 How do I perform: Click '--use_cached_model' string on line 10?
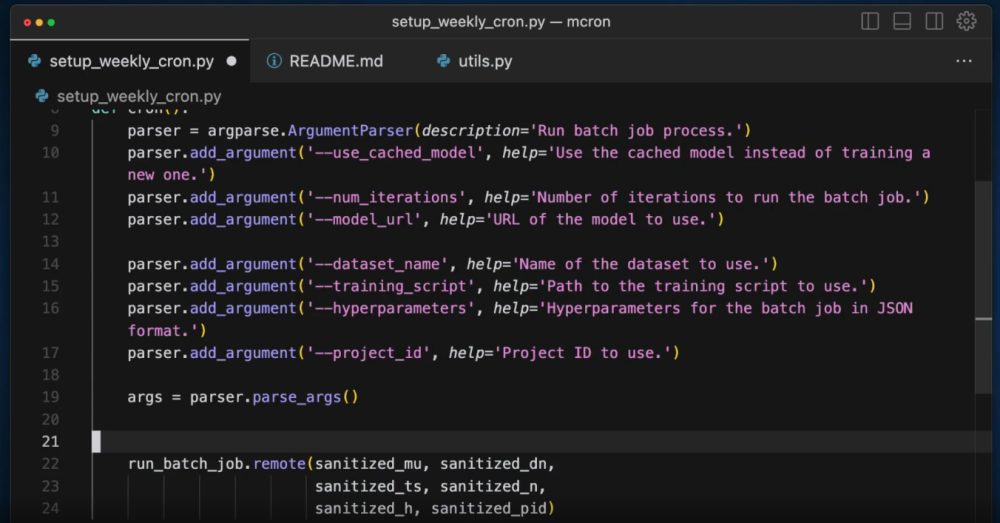pos(395,153)
